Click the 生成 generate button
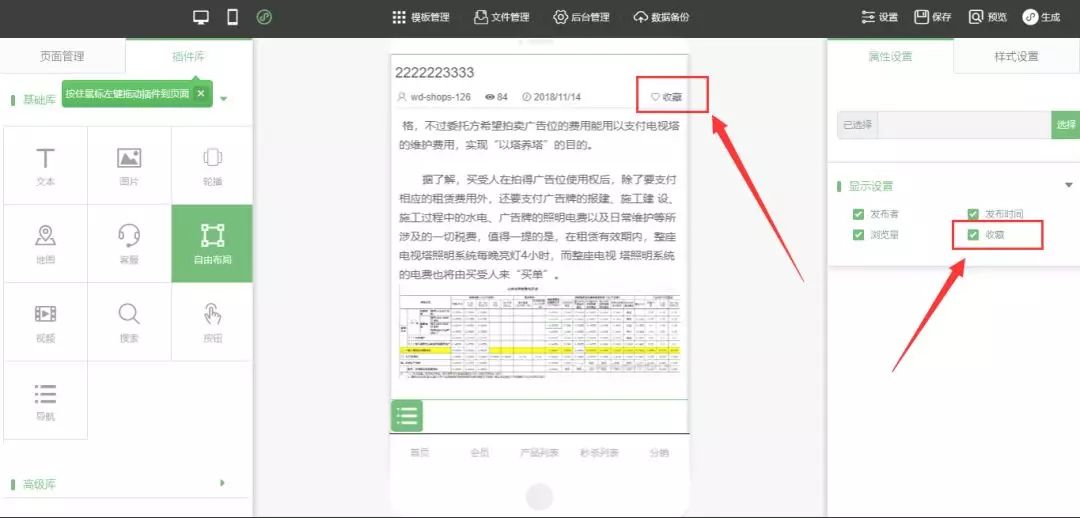 coord(1041,17)
